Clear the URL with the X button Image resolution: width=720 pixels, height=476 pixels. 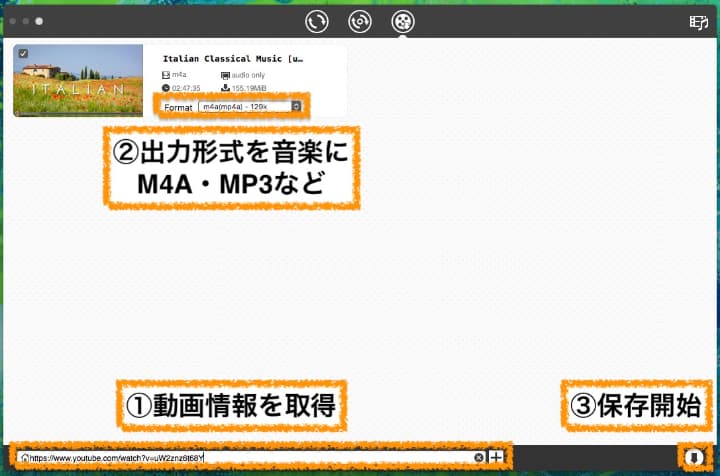coord(479,458)
